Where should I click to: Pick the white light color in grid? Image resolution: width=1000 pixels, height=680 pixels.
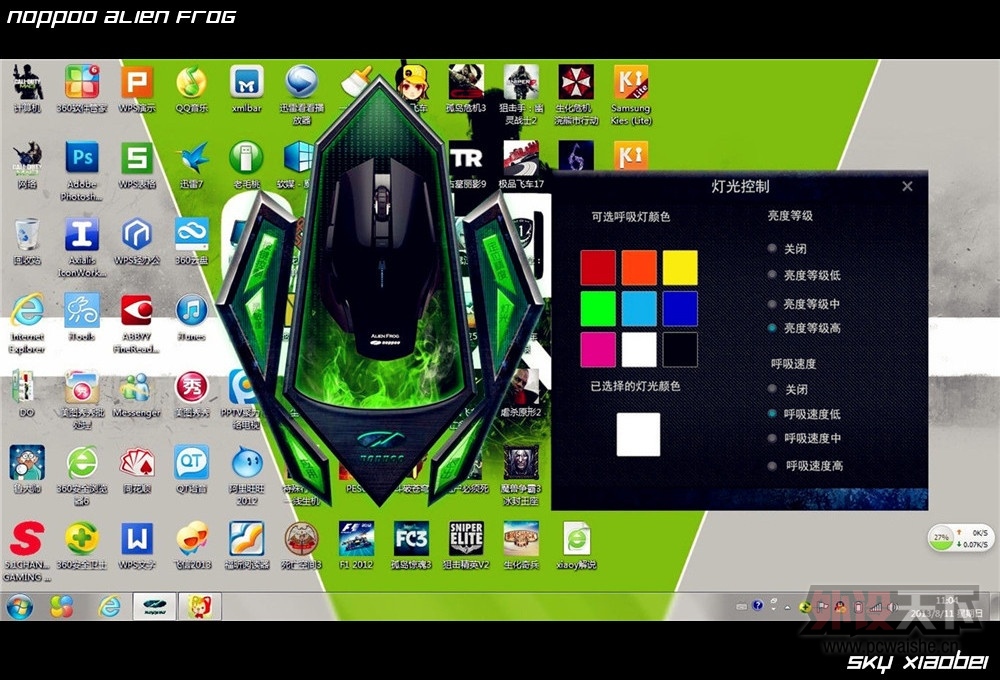pos(639,350)
